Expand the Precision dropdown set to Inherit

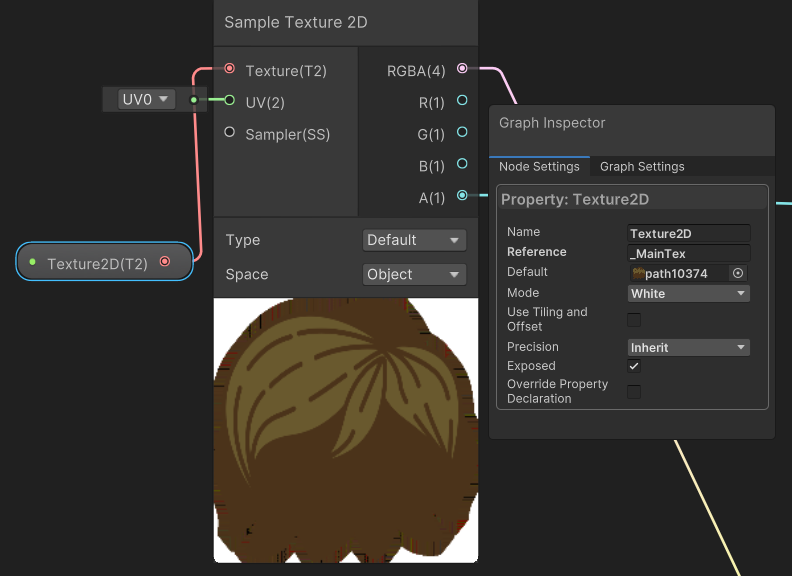688,348
